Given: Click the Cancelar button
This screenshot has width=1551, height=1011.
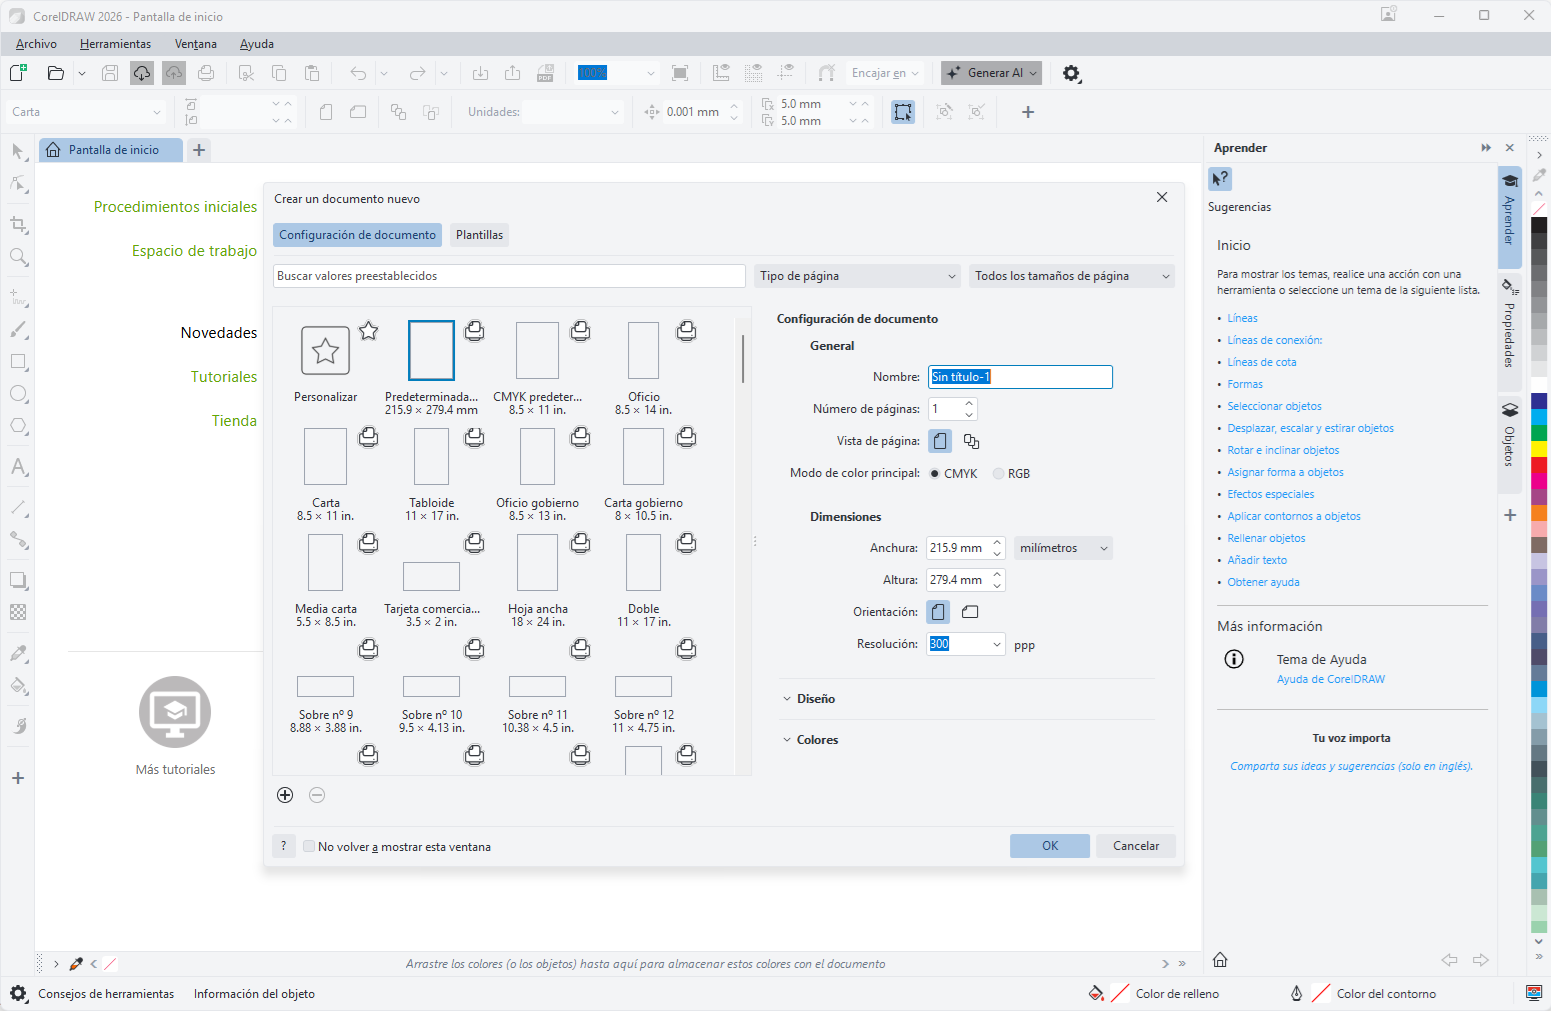Looking at the screenshot, I should coord(1136,846).
